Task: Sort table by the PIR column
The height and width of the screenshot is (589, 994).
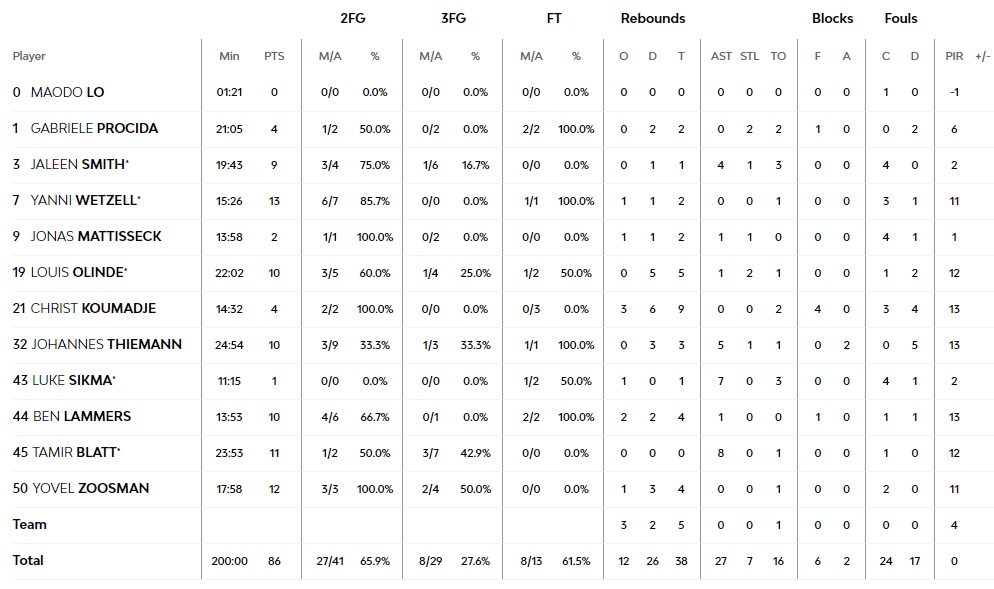Action: click(954, 56)
